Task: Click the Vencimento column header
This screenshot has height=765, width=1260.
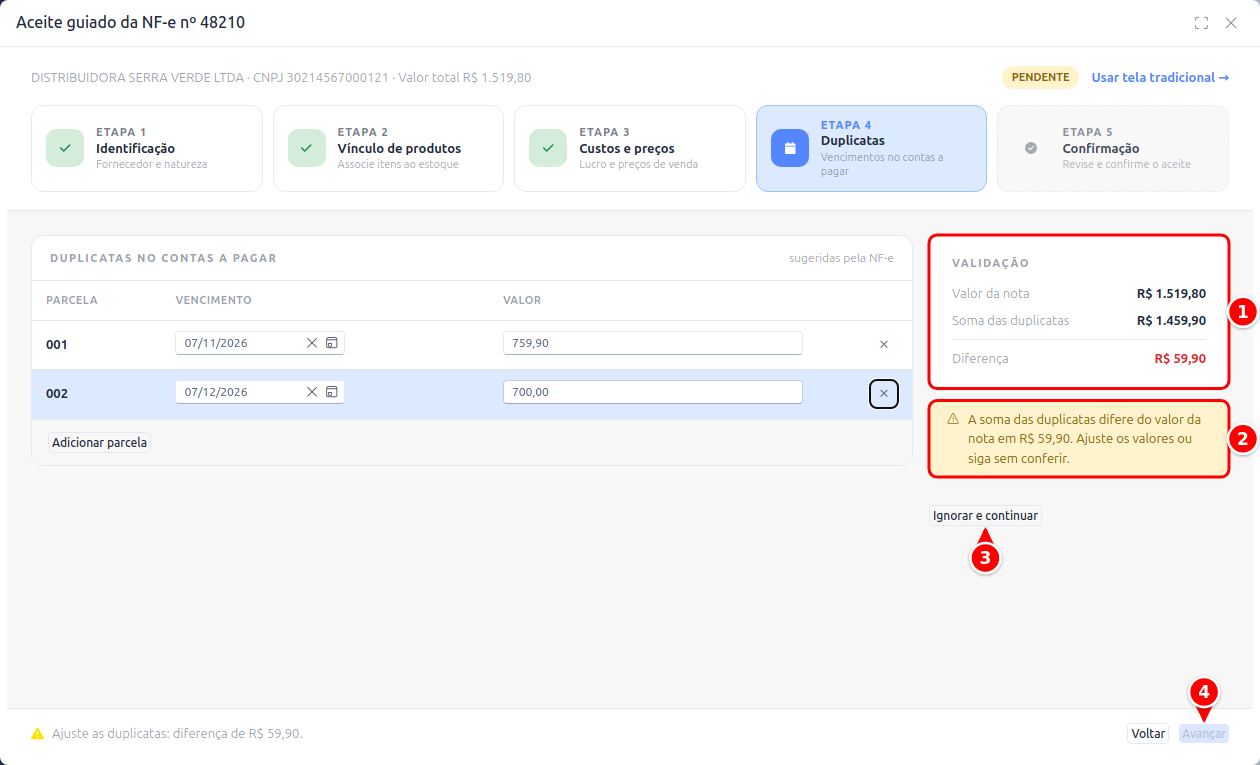Action: [214, 301]
